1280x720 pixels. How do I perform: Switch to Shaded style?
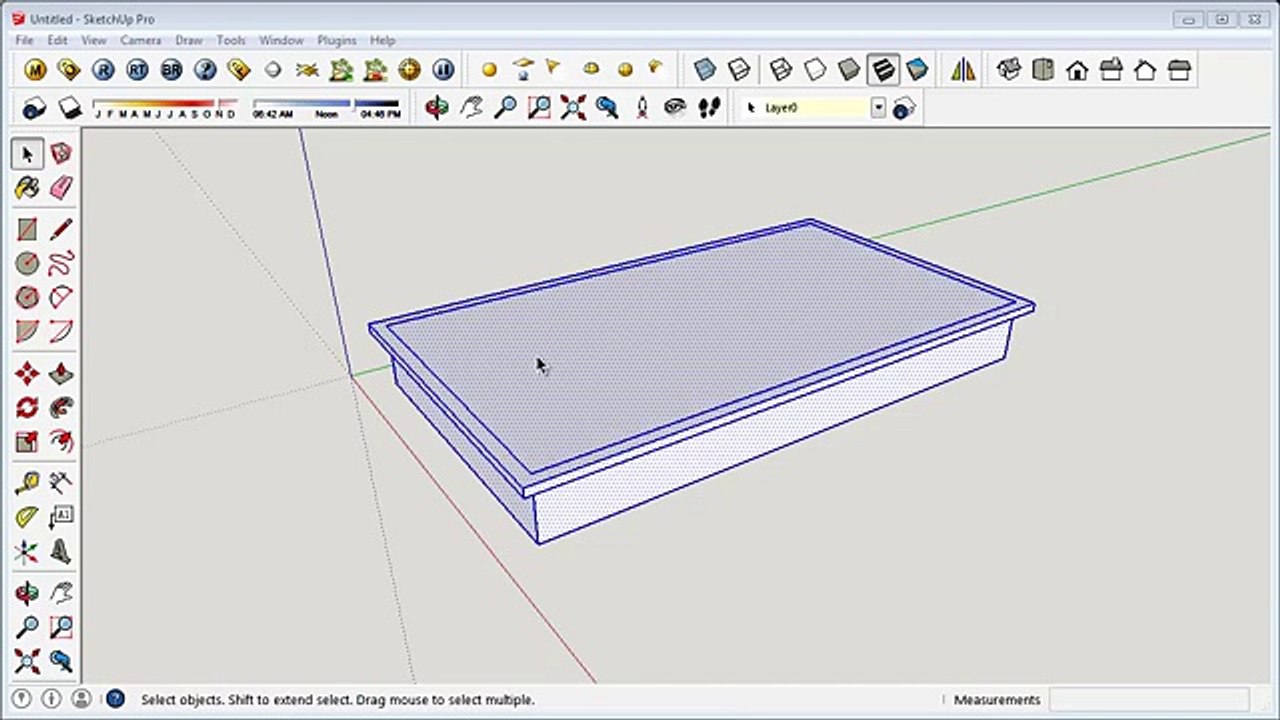[x=849, y=70]
